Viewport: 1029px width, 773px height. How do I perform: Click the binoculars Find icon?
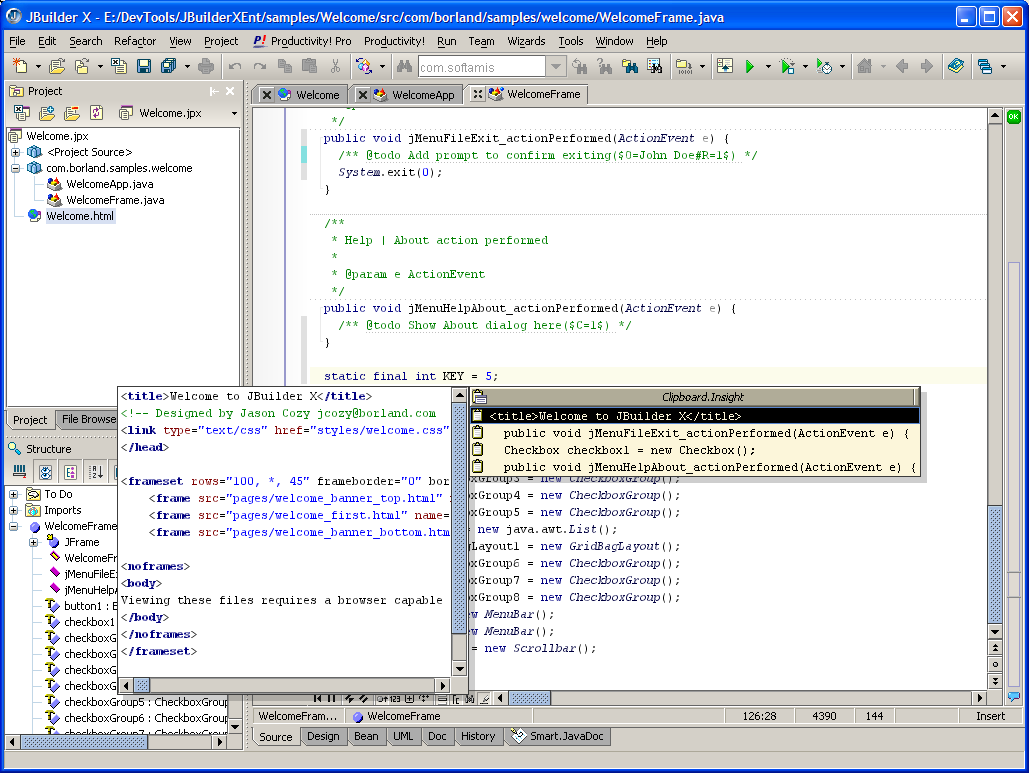(405, 67)
